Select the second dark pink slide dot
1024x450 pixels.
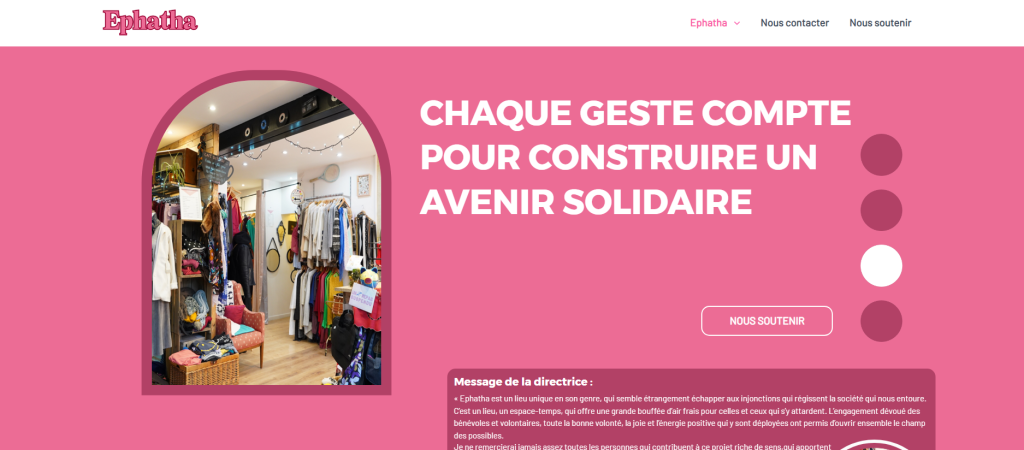(881, 210)
